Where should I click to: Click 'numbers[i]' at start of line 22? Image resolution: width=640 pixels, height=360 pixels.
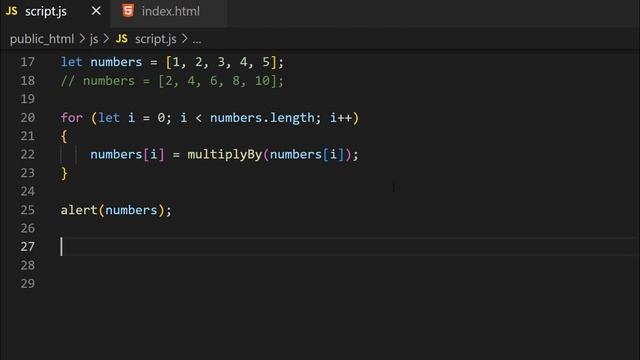127,155
